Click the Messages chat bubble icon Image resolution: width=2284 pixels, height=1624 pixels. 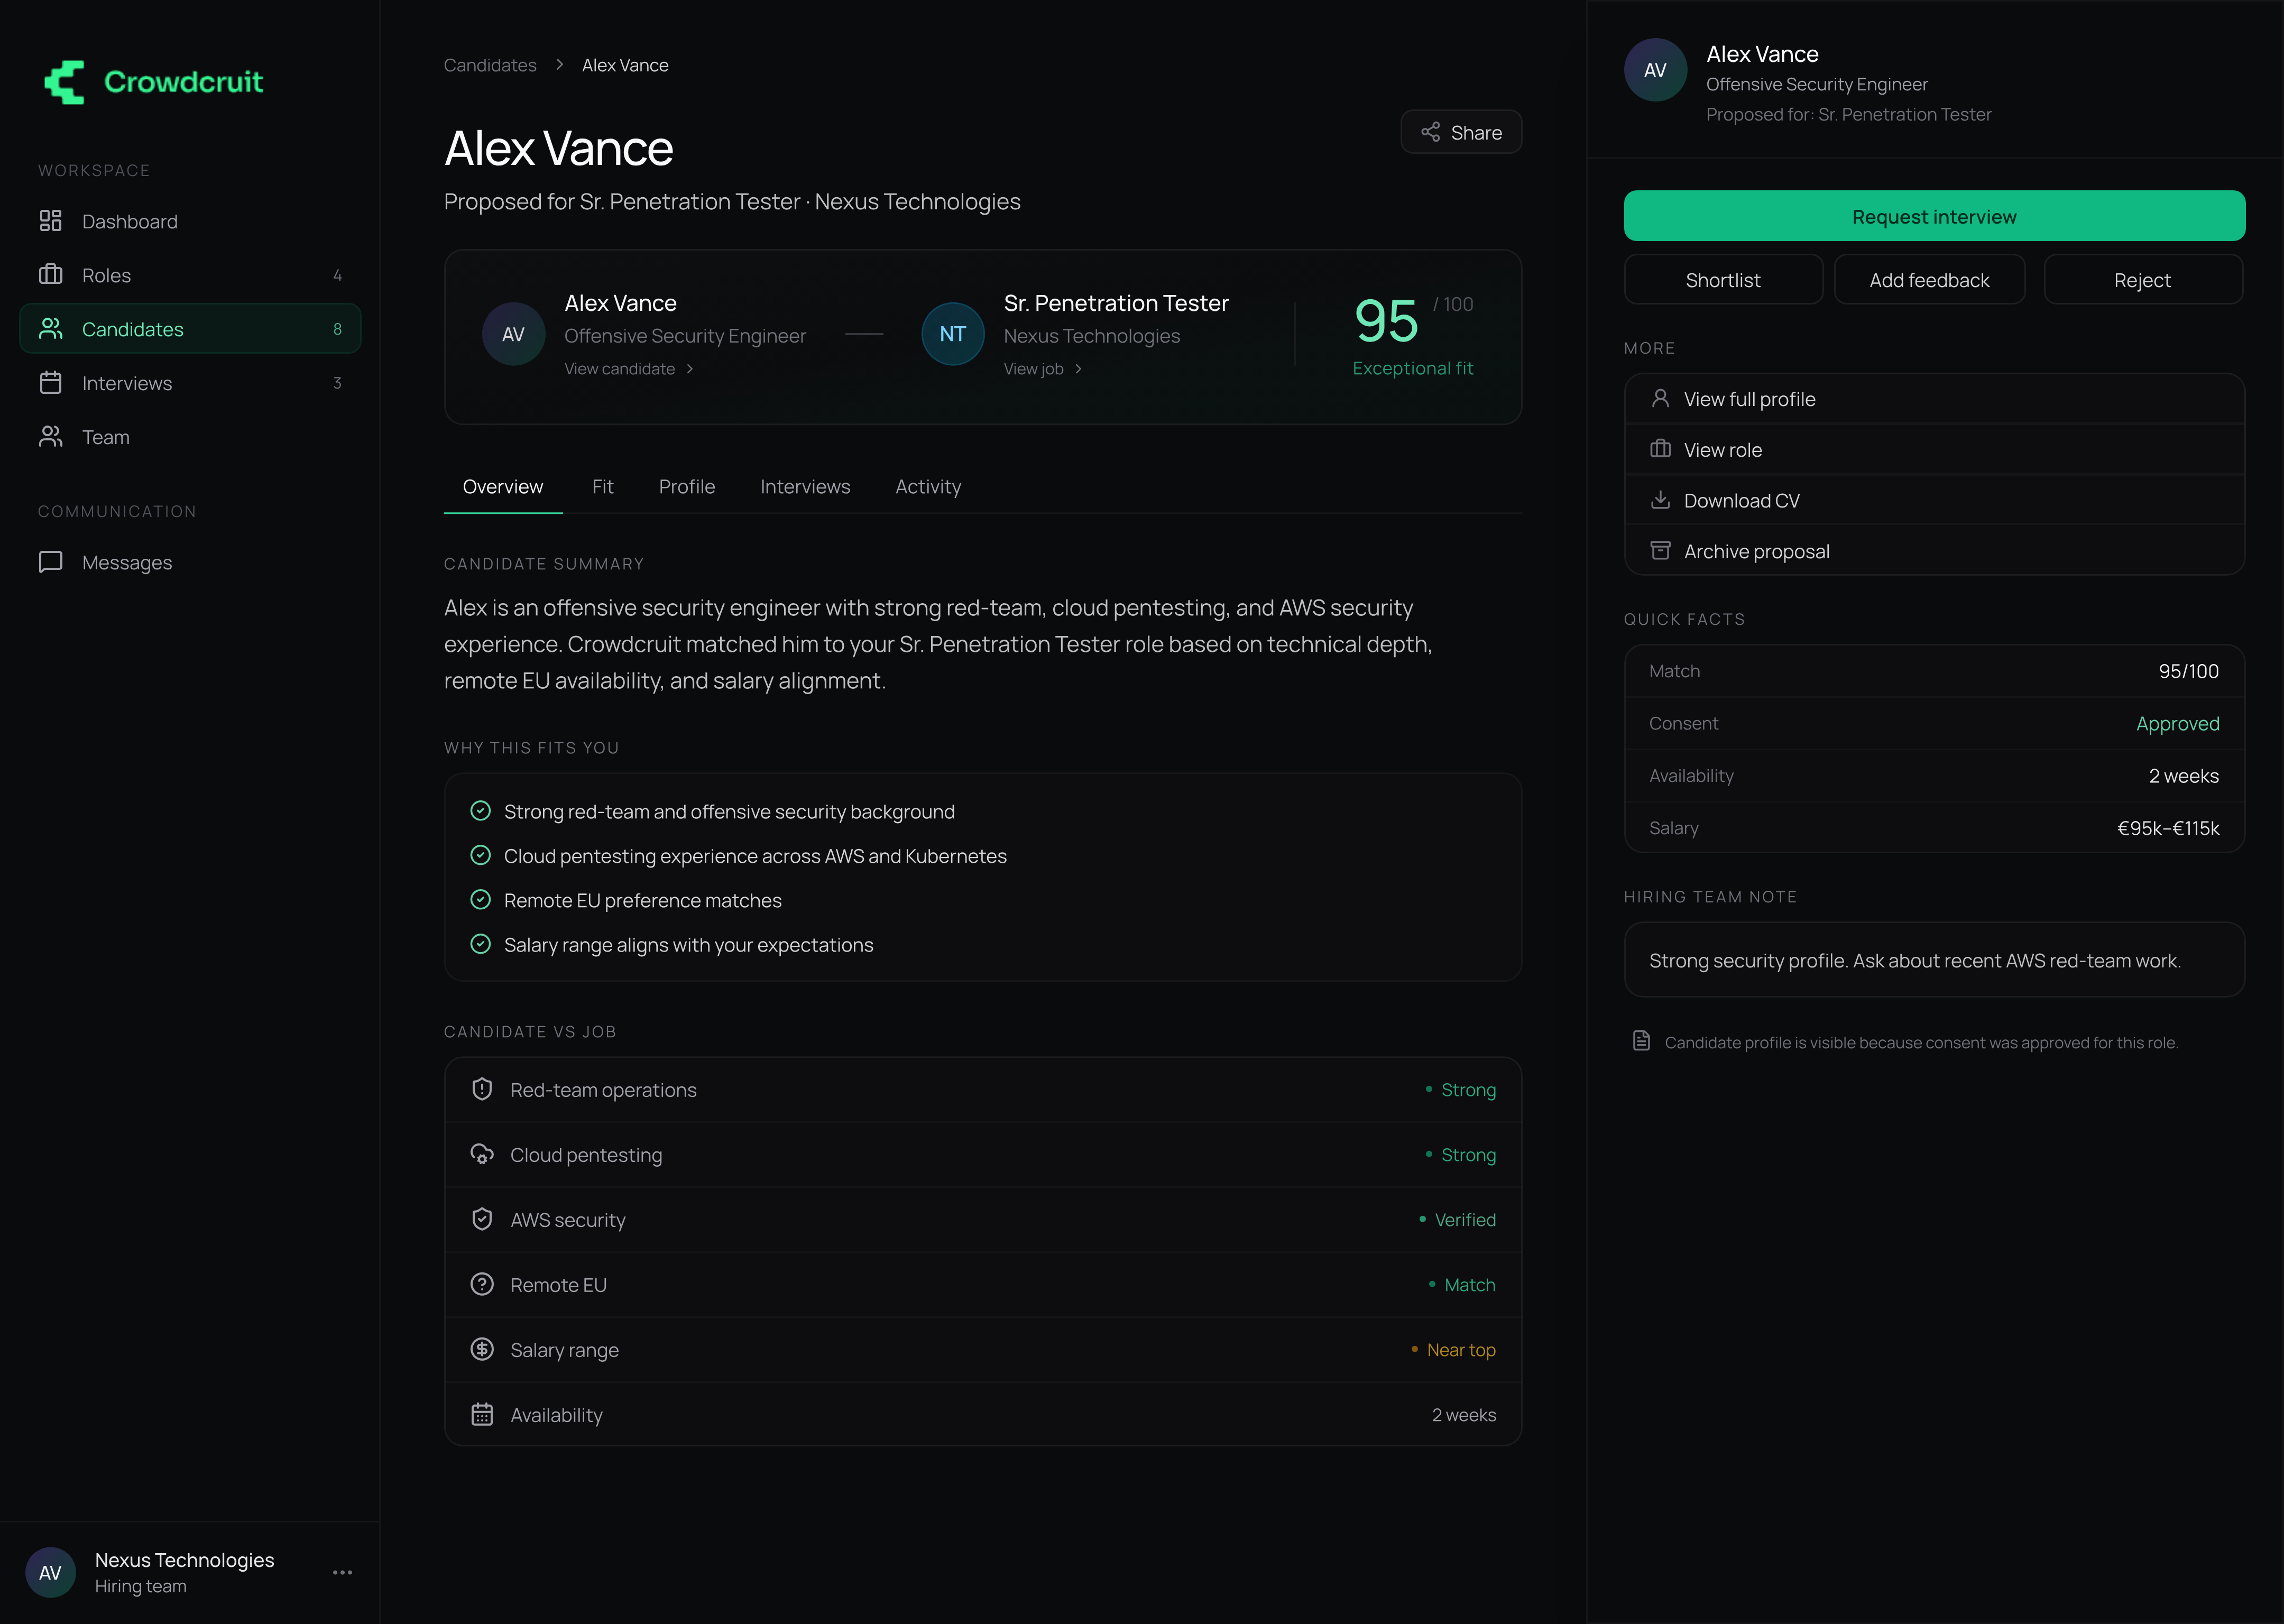coord(51,562)
